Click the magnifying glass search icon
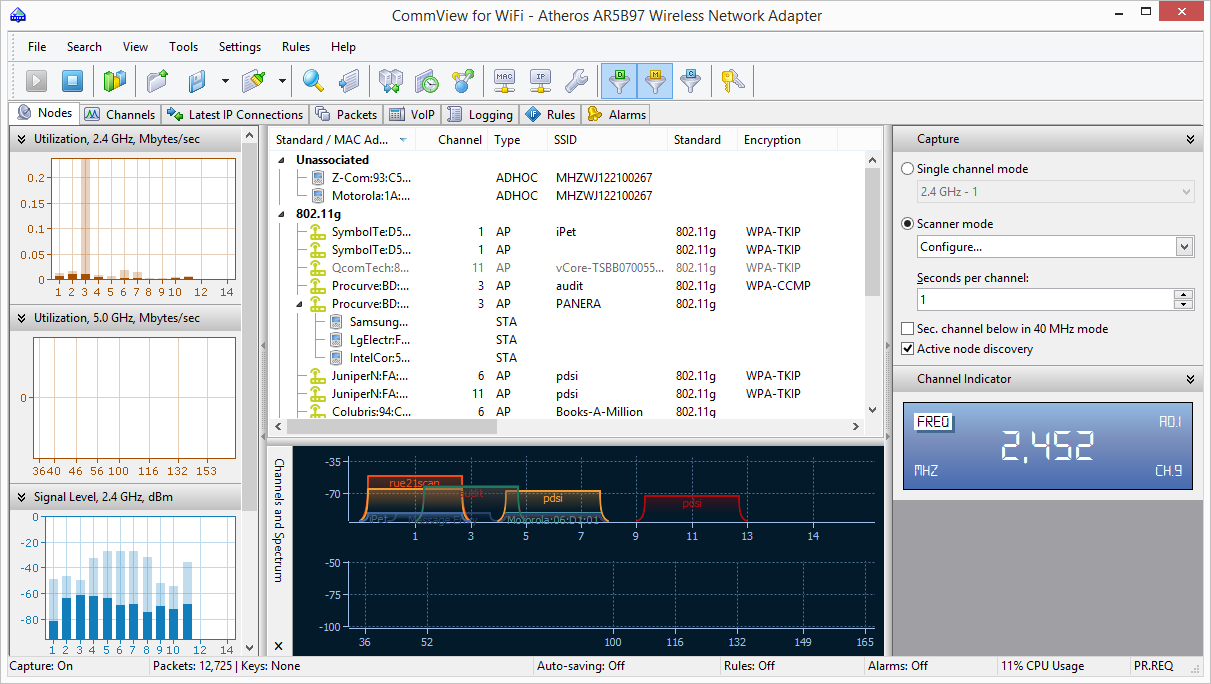 point(314,81)
